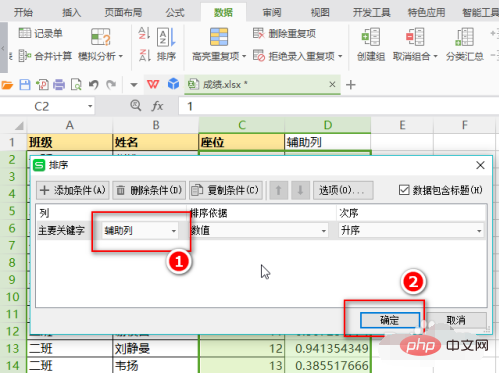The image size is (499, 378).
Task: Switch to the 公式 ribbon tab
Action: coord(175,13)
